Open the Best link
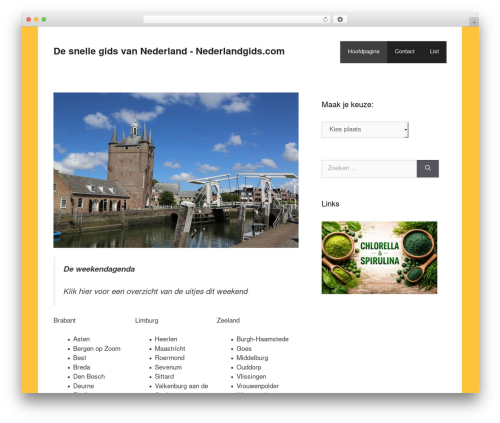This screenshot has height=423, width=500. coord(79,358)
